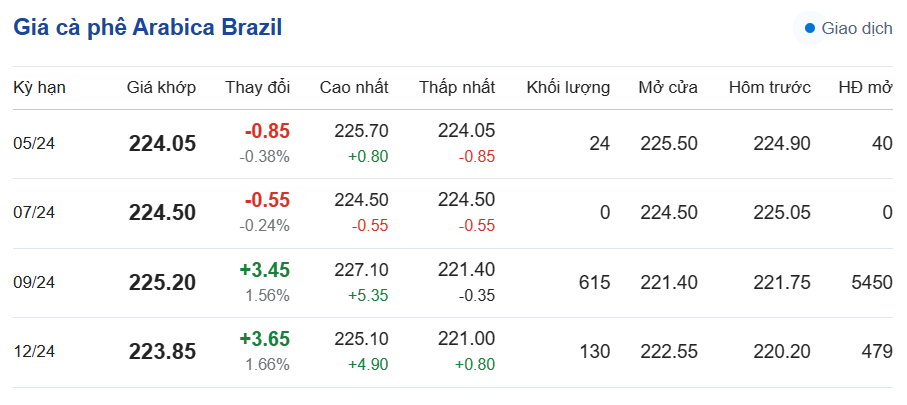This screenshot has width=907, height=405.
Task: Click the Thay đổi column header
Action: (257, 87)
